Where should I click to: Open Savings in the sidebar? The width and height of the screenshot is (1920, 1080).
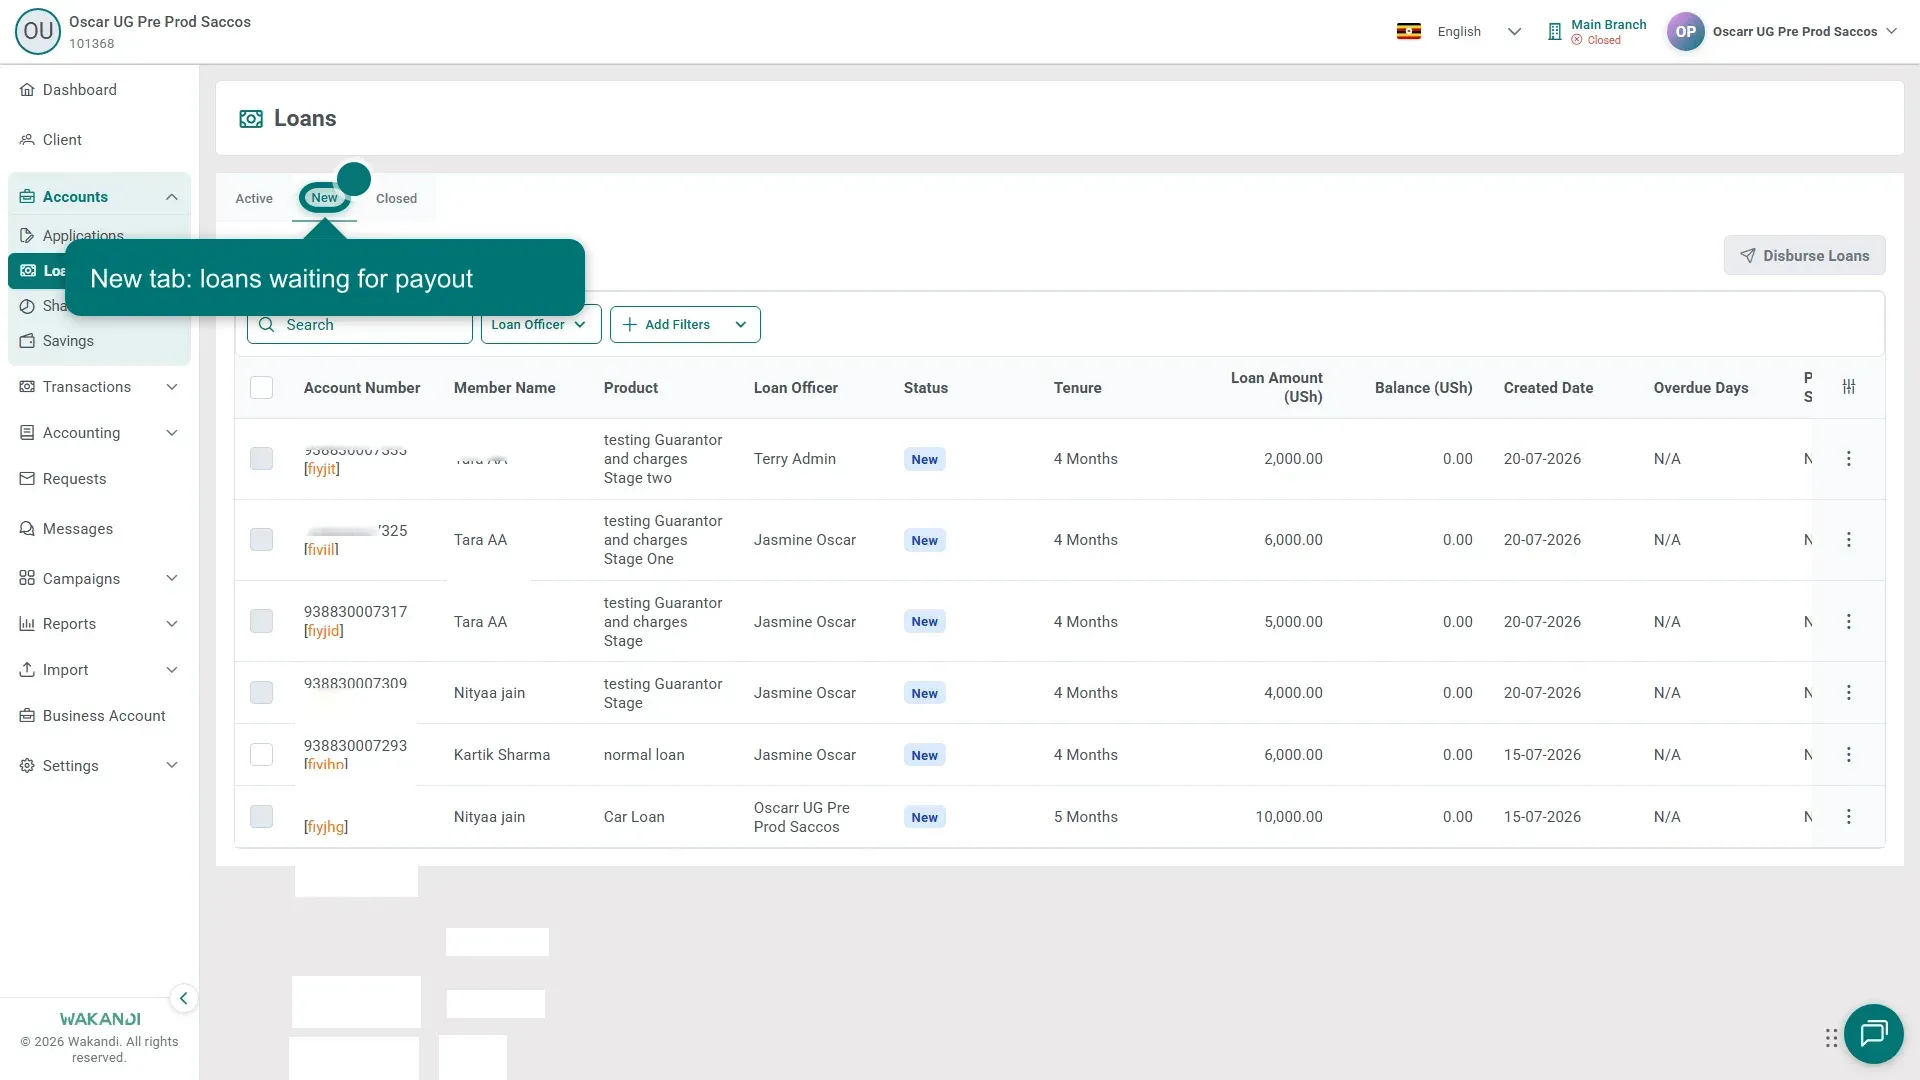coord(99,341)
